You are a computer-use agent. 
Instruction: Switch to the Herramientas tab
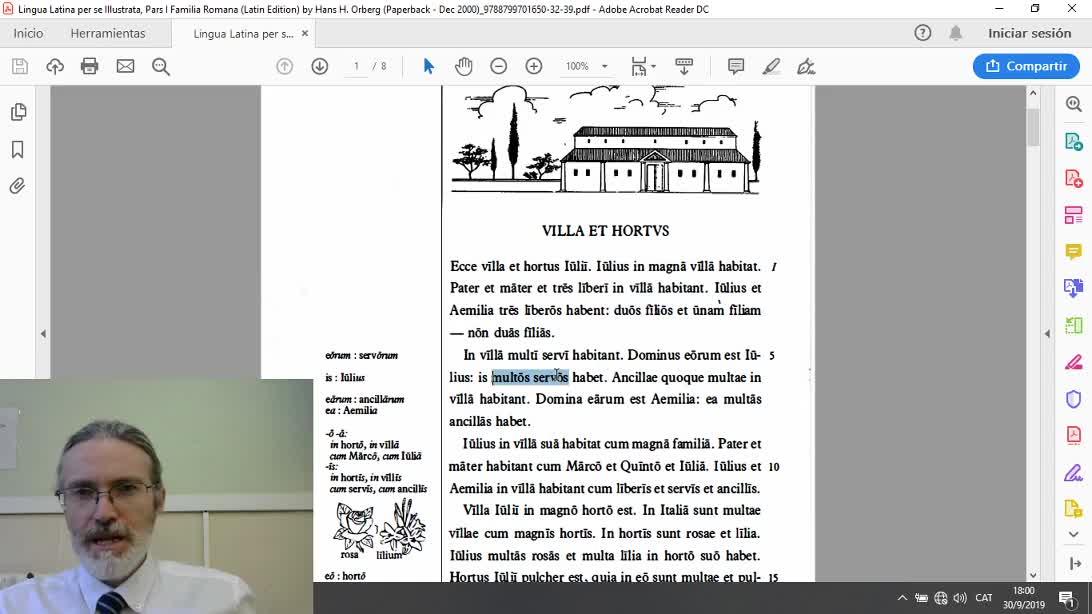(x=108, y=33)
